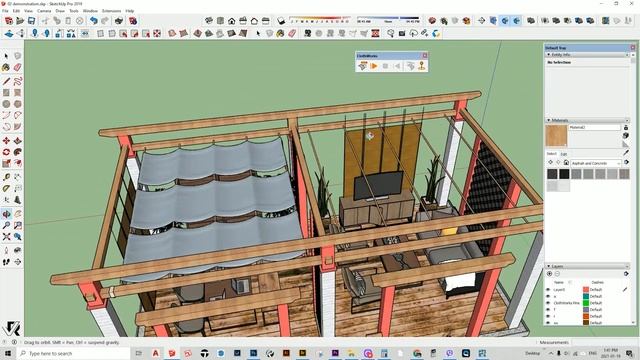Toggle visibility of Layer0
The width and height of the screenshot is (640, 360).
[x=548, y=289]
